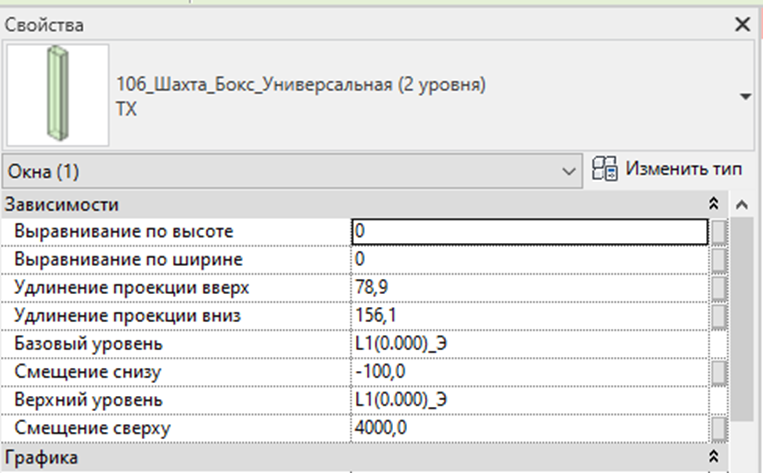Click the Изменить тип button
The width and height of the screenshot is (763, 473).
point(667,169)
